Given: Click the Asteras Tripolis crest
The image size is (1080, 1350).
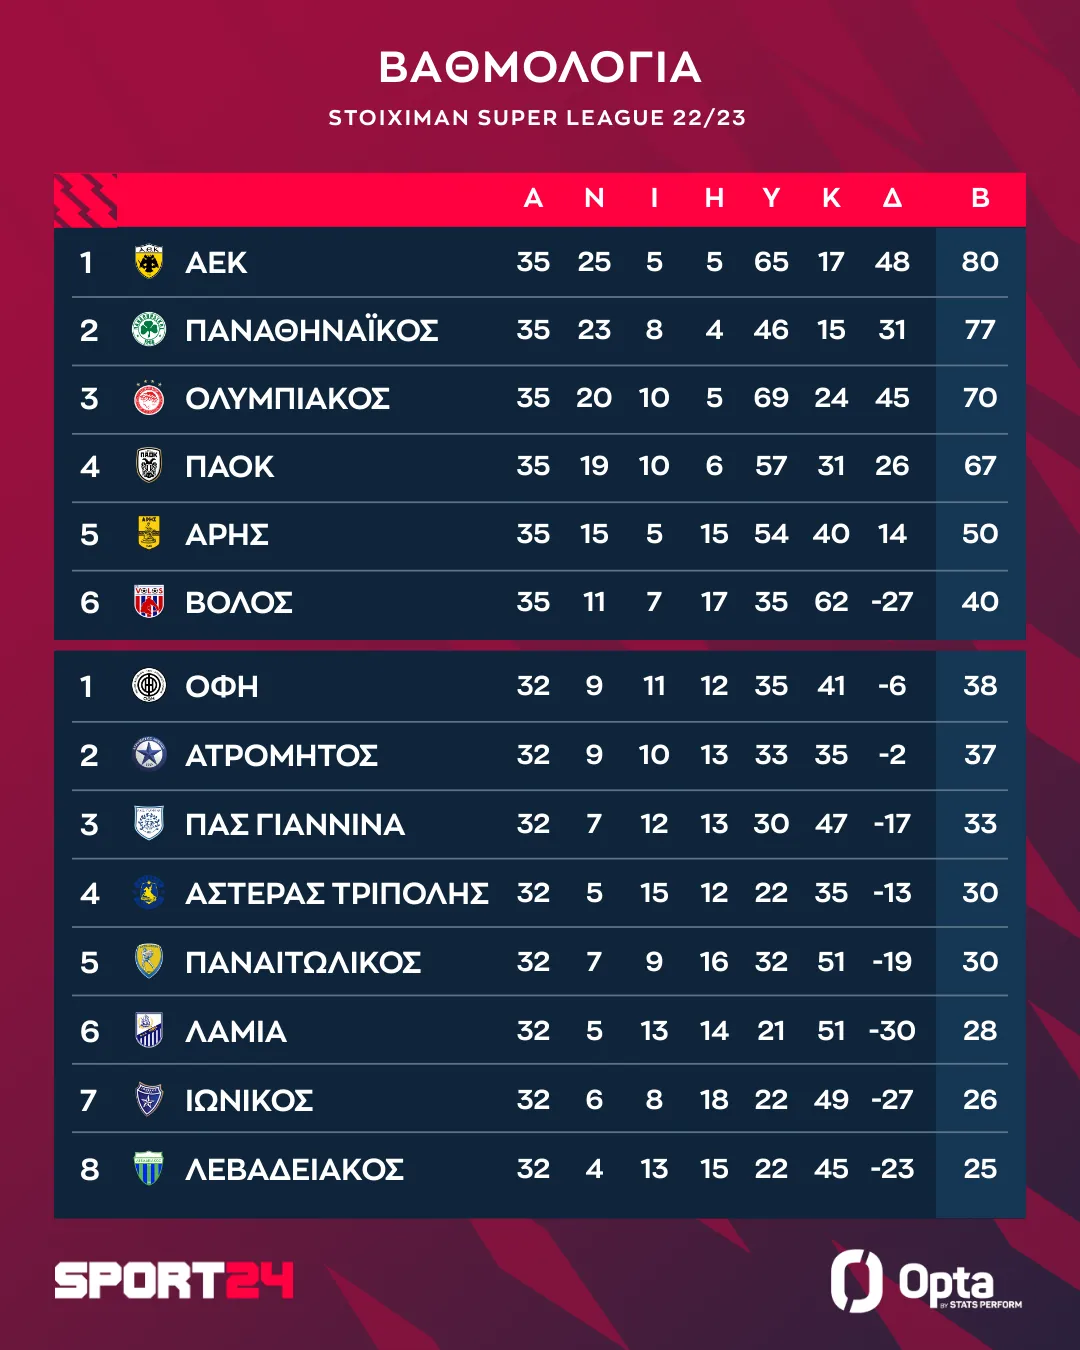Looking at the screenshot, I should (x=149, y=892).
